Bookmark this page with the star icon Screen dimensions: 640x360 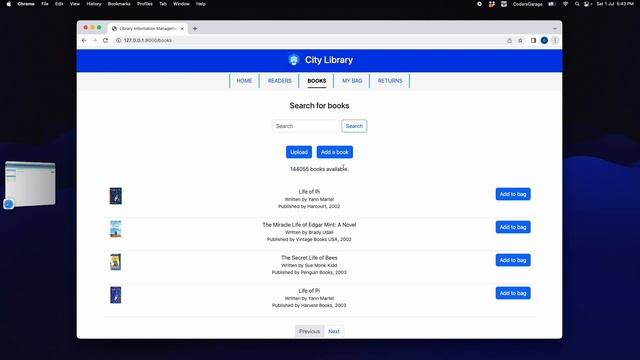(520, 40)
